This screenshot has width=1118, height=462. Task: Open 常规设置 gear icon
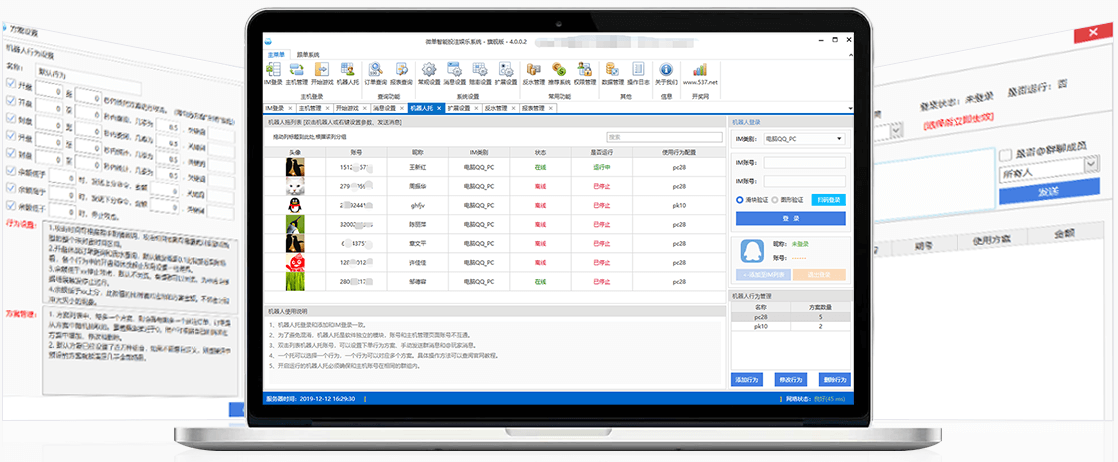(430, 71)
